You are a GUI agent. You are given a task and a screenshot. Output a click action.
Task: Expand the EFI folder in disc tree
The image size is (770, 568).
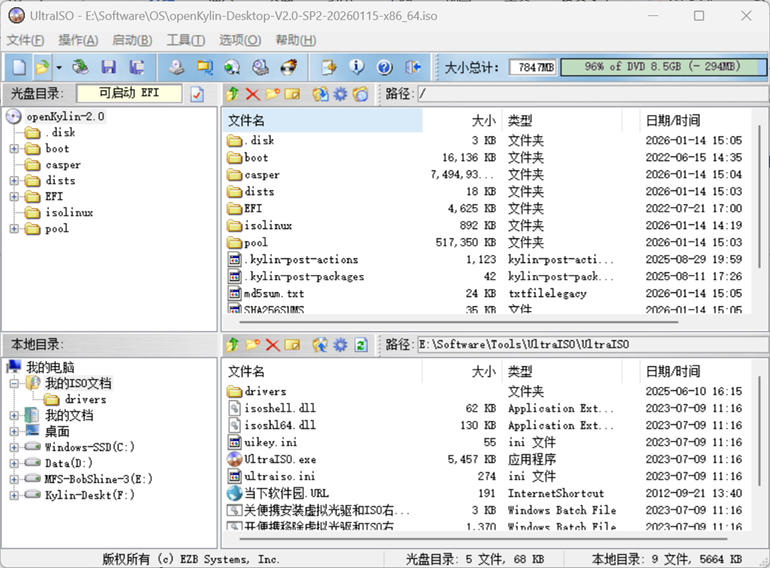coord(14,197)
